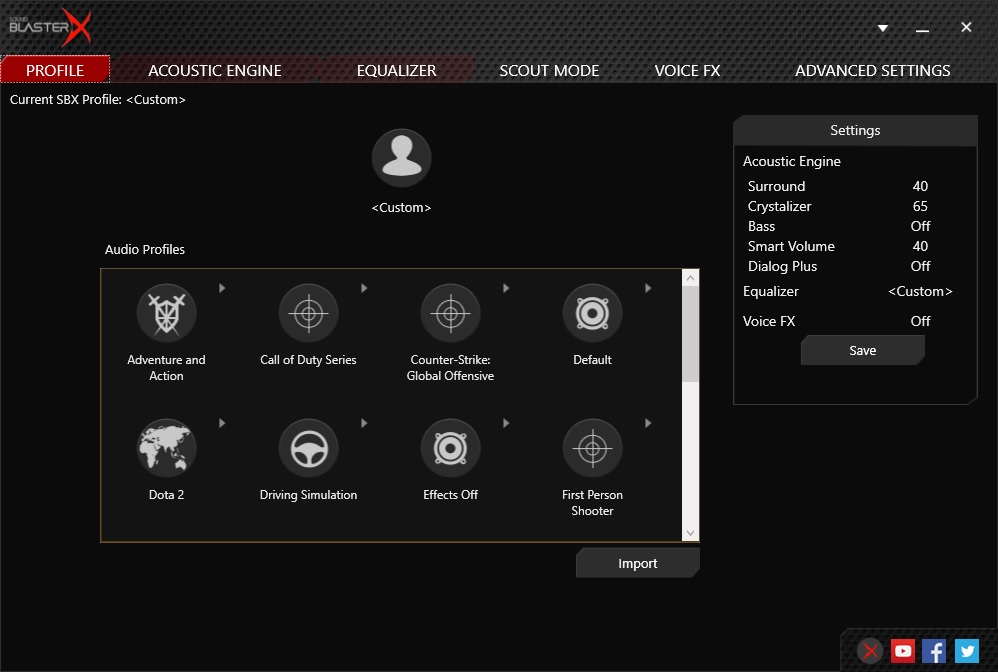Click the Surround value 40
This screenshot has width=998, height=672.
point(920,186)
